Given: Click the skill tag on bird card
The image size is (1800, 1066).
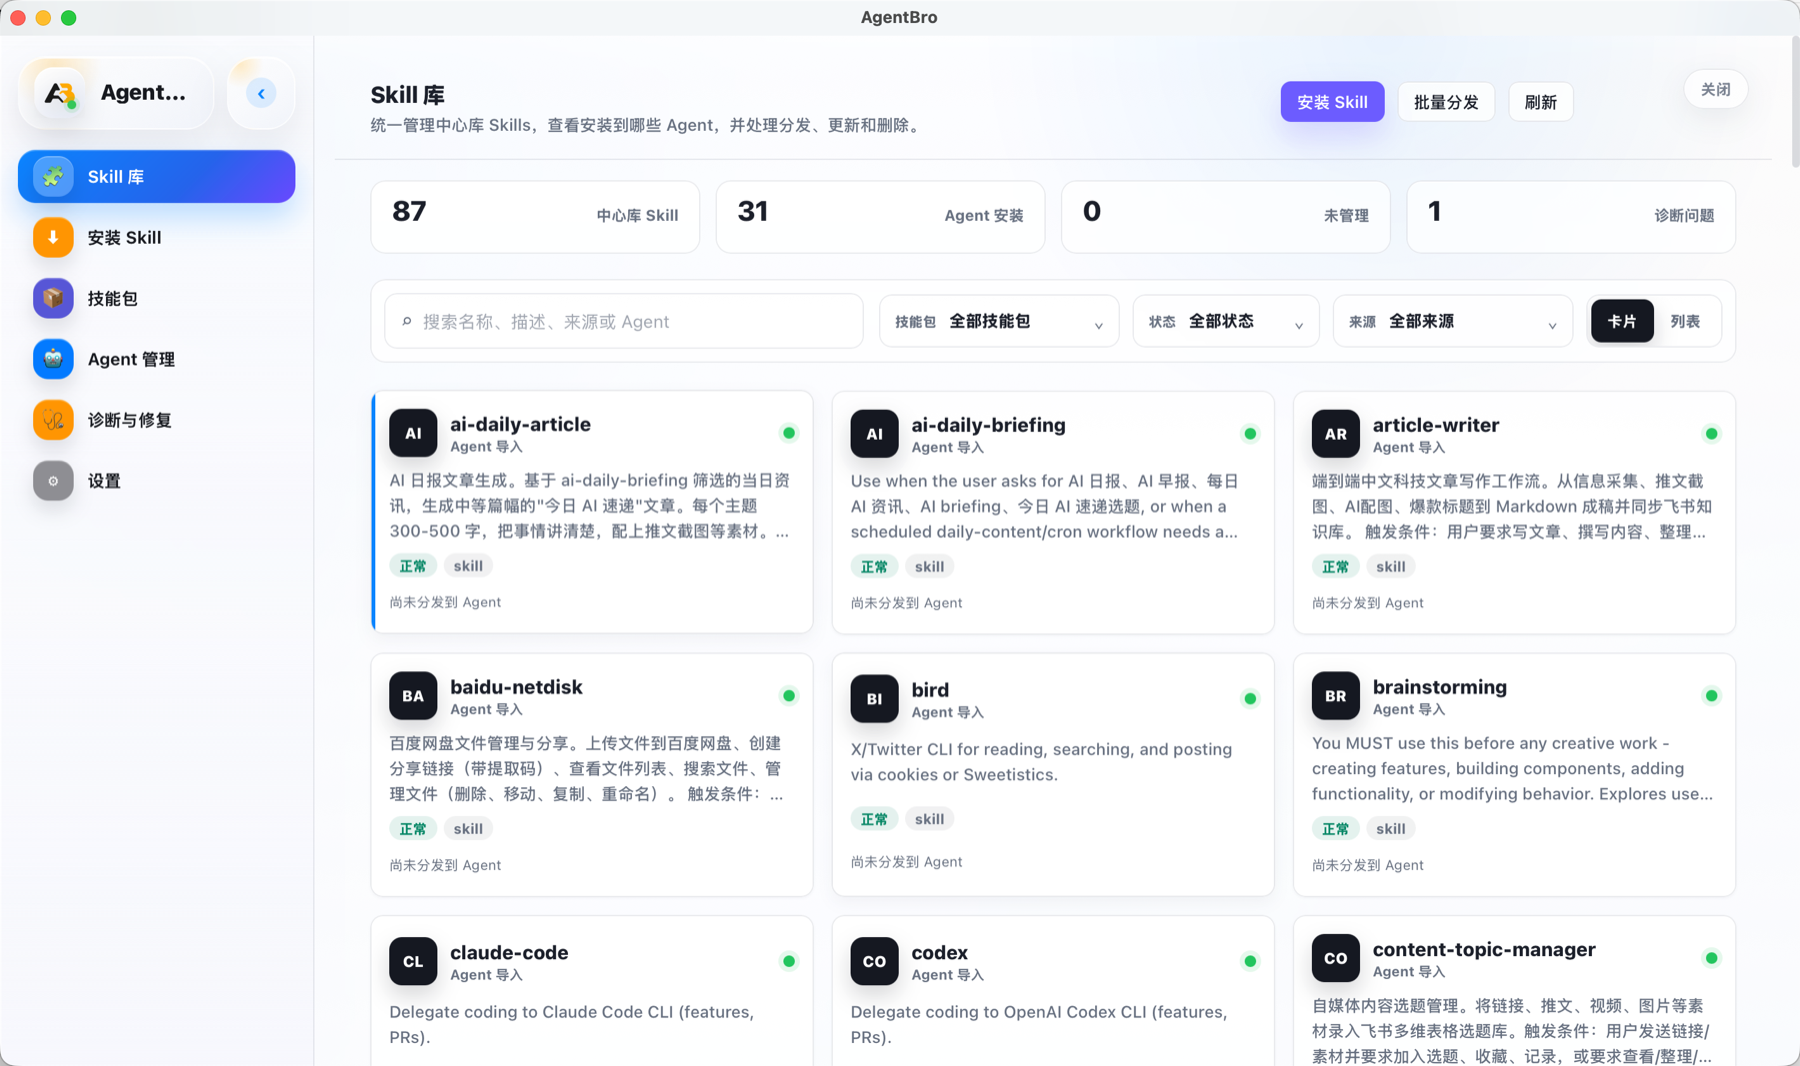Looking at the screenshot, I should (x=929, y=819).
